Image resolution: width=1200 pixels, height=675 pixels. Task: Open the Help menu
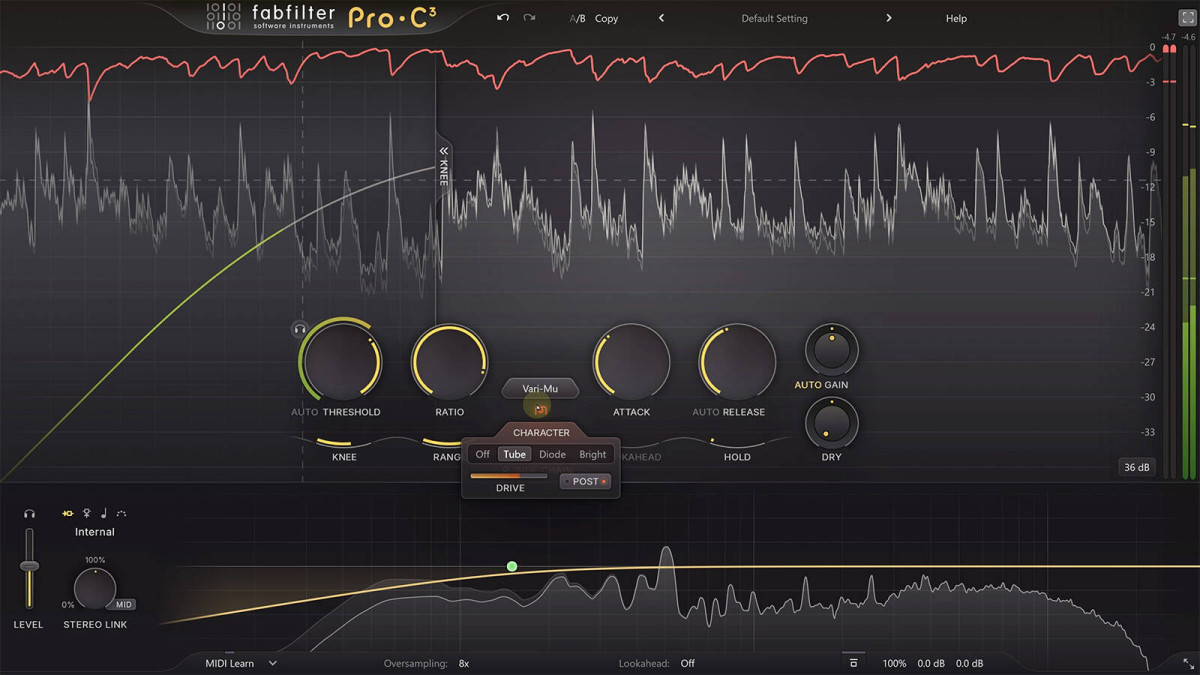pyautogui.click(x=956, y=19)
